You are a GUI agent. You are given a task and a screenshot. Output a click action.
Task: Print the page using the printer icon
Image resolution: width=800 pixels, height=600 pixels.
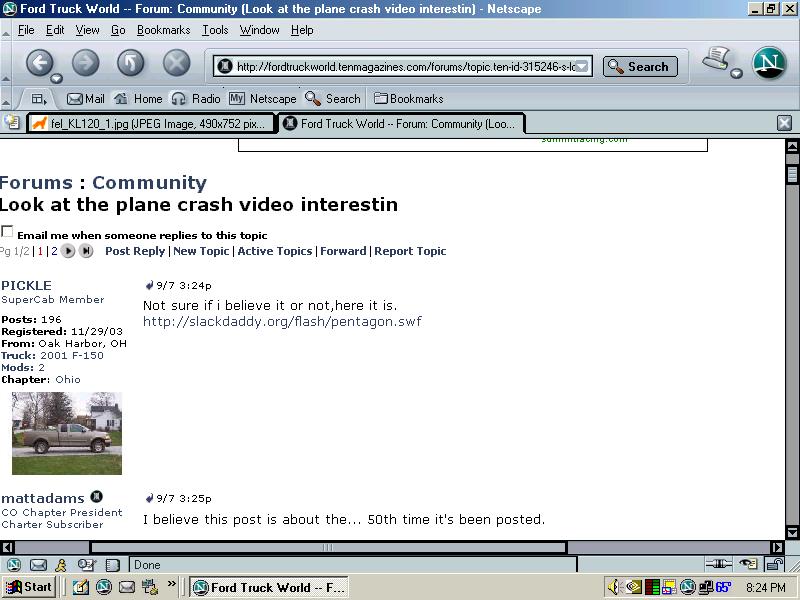point(716,58)
